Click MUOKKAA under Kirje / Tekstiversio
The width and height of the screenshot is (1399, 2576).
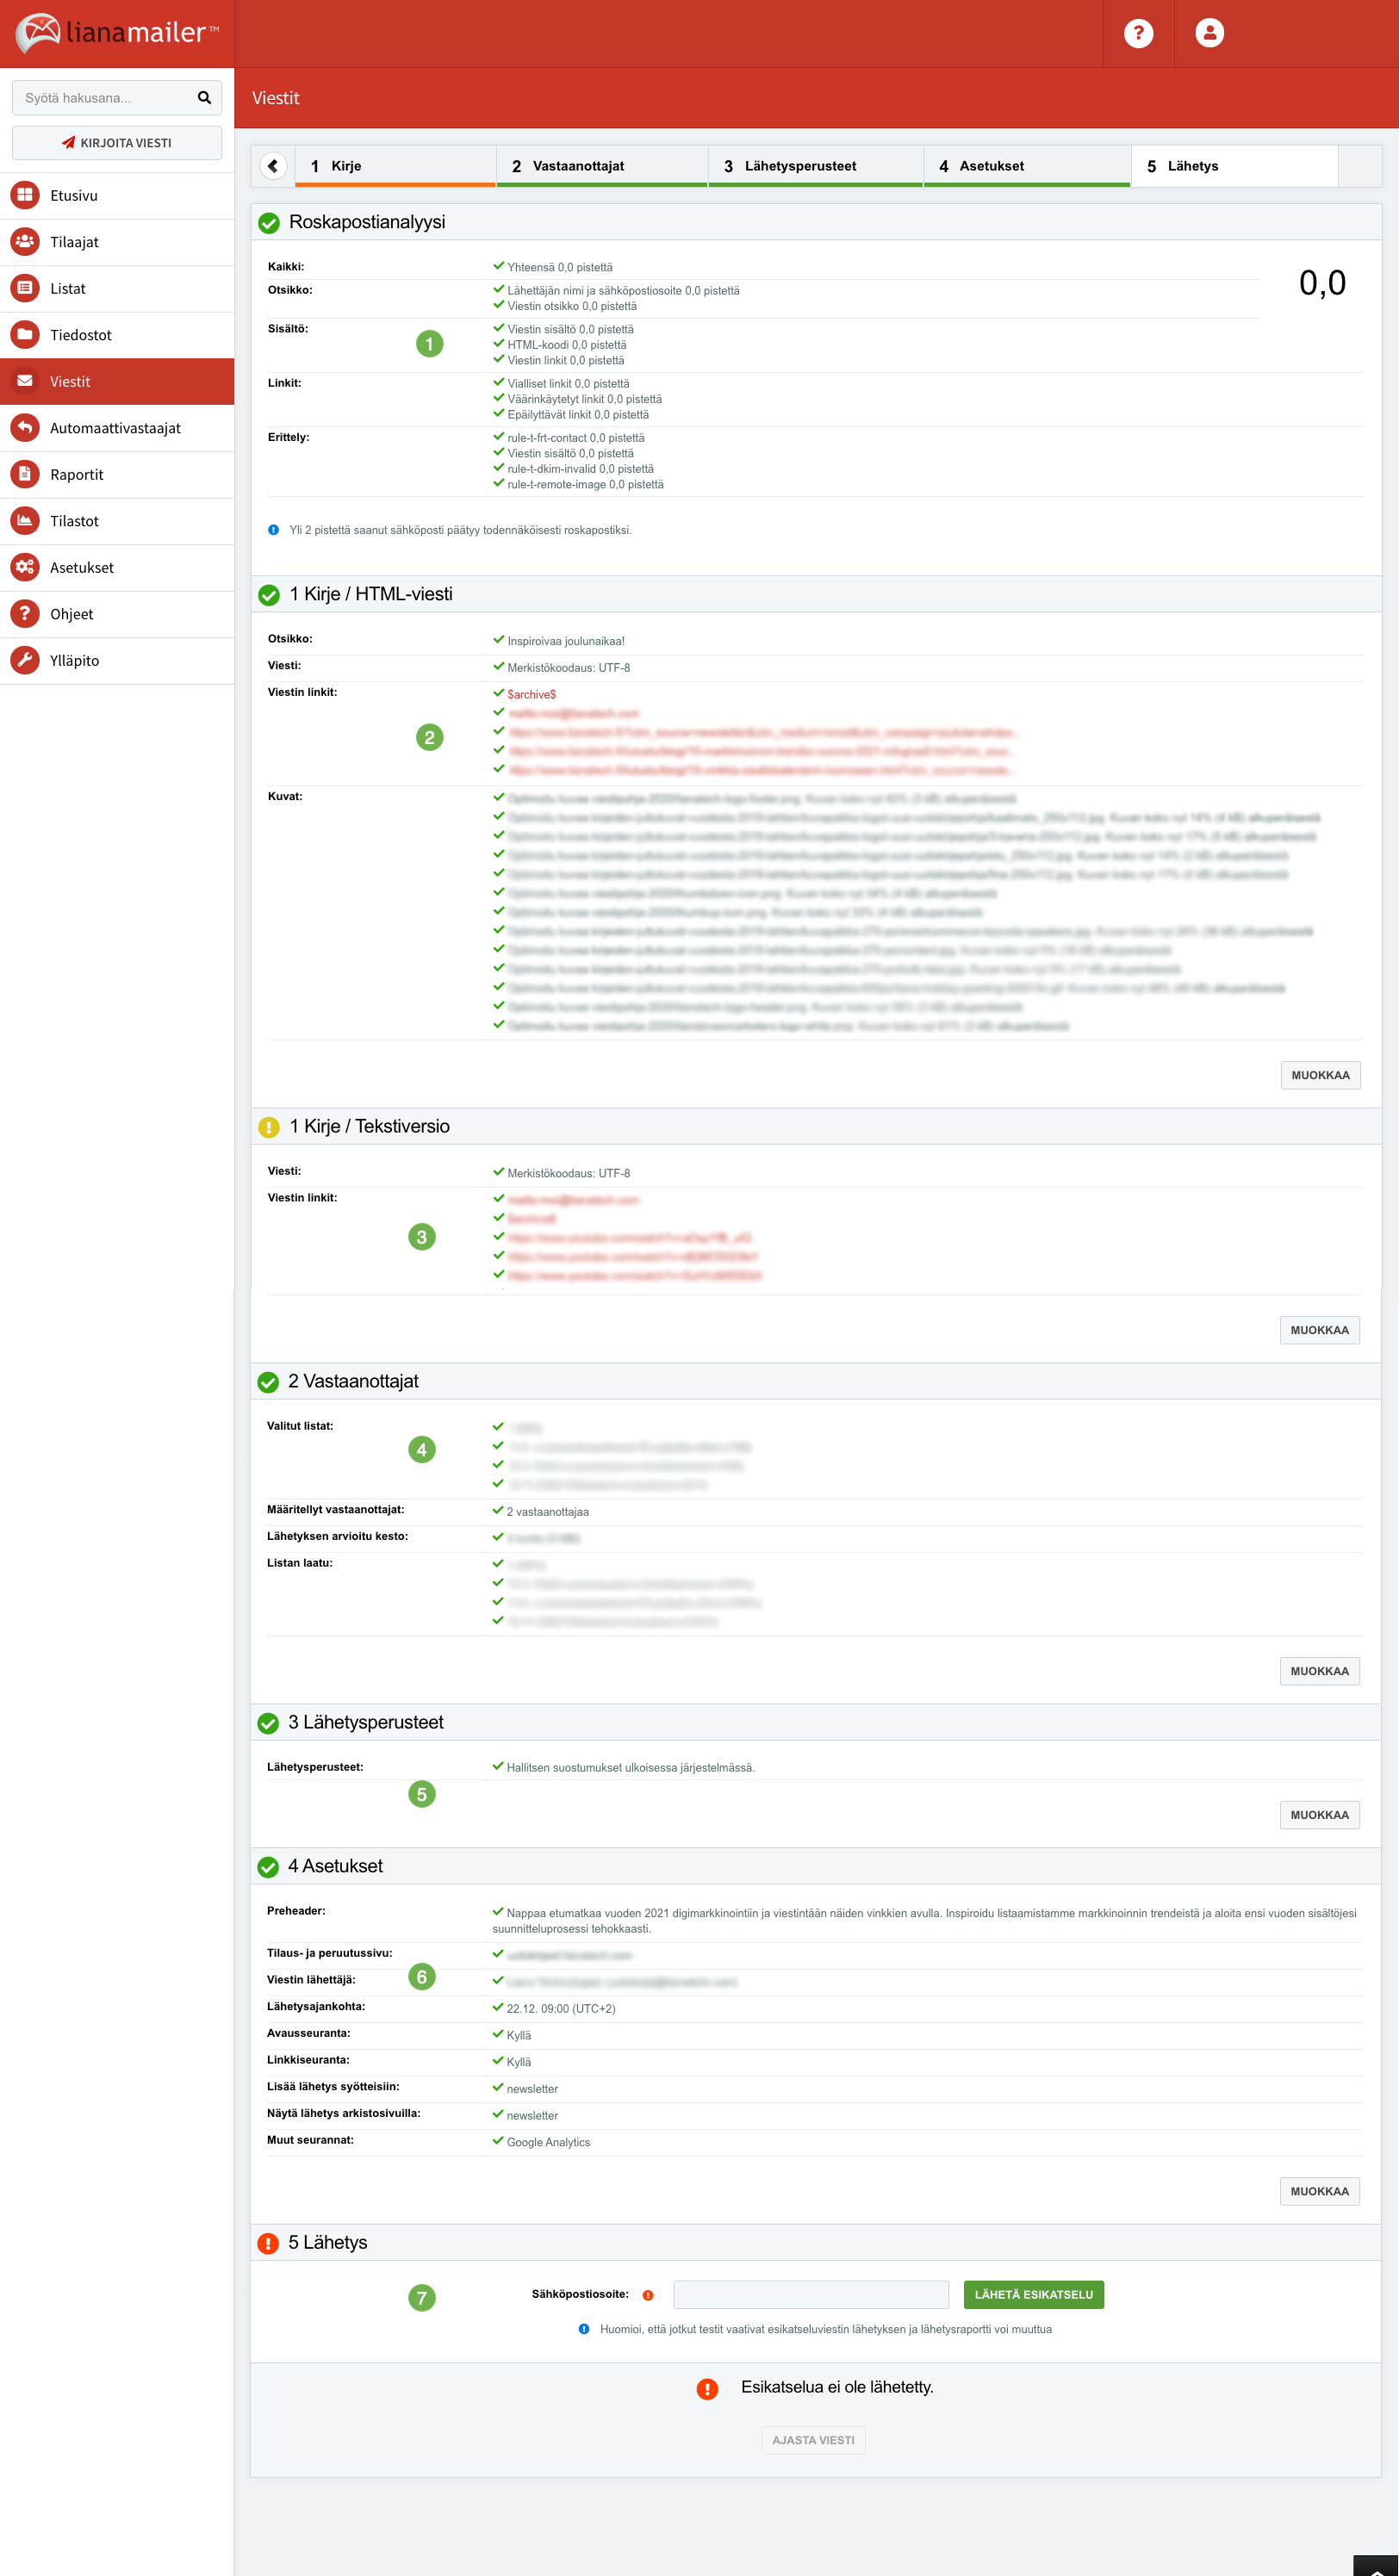click(x=1319, y=1330)
